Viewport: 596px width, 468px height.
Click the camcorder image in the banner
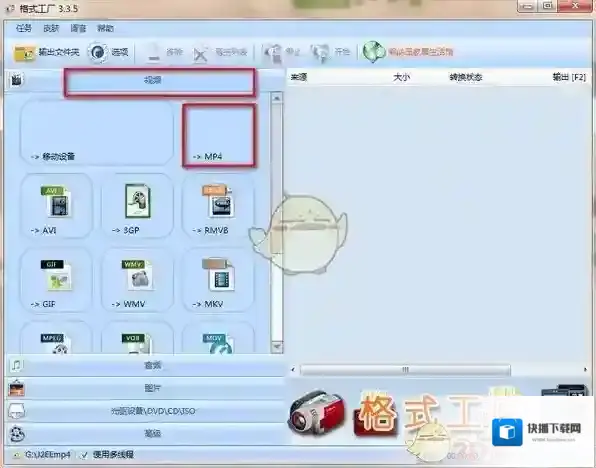(317, 412)
